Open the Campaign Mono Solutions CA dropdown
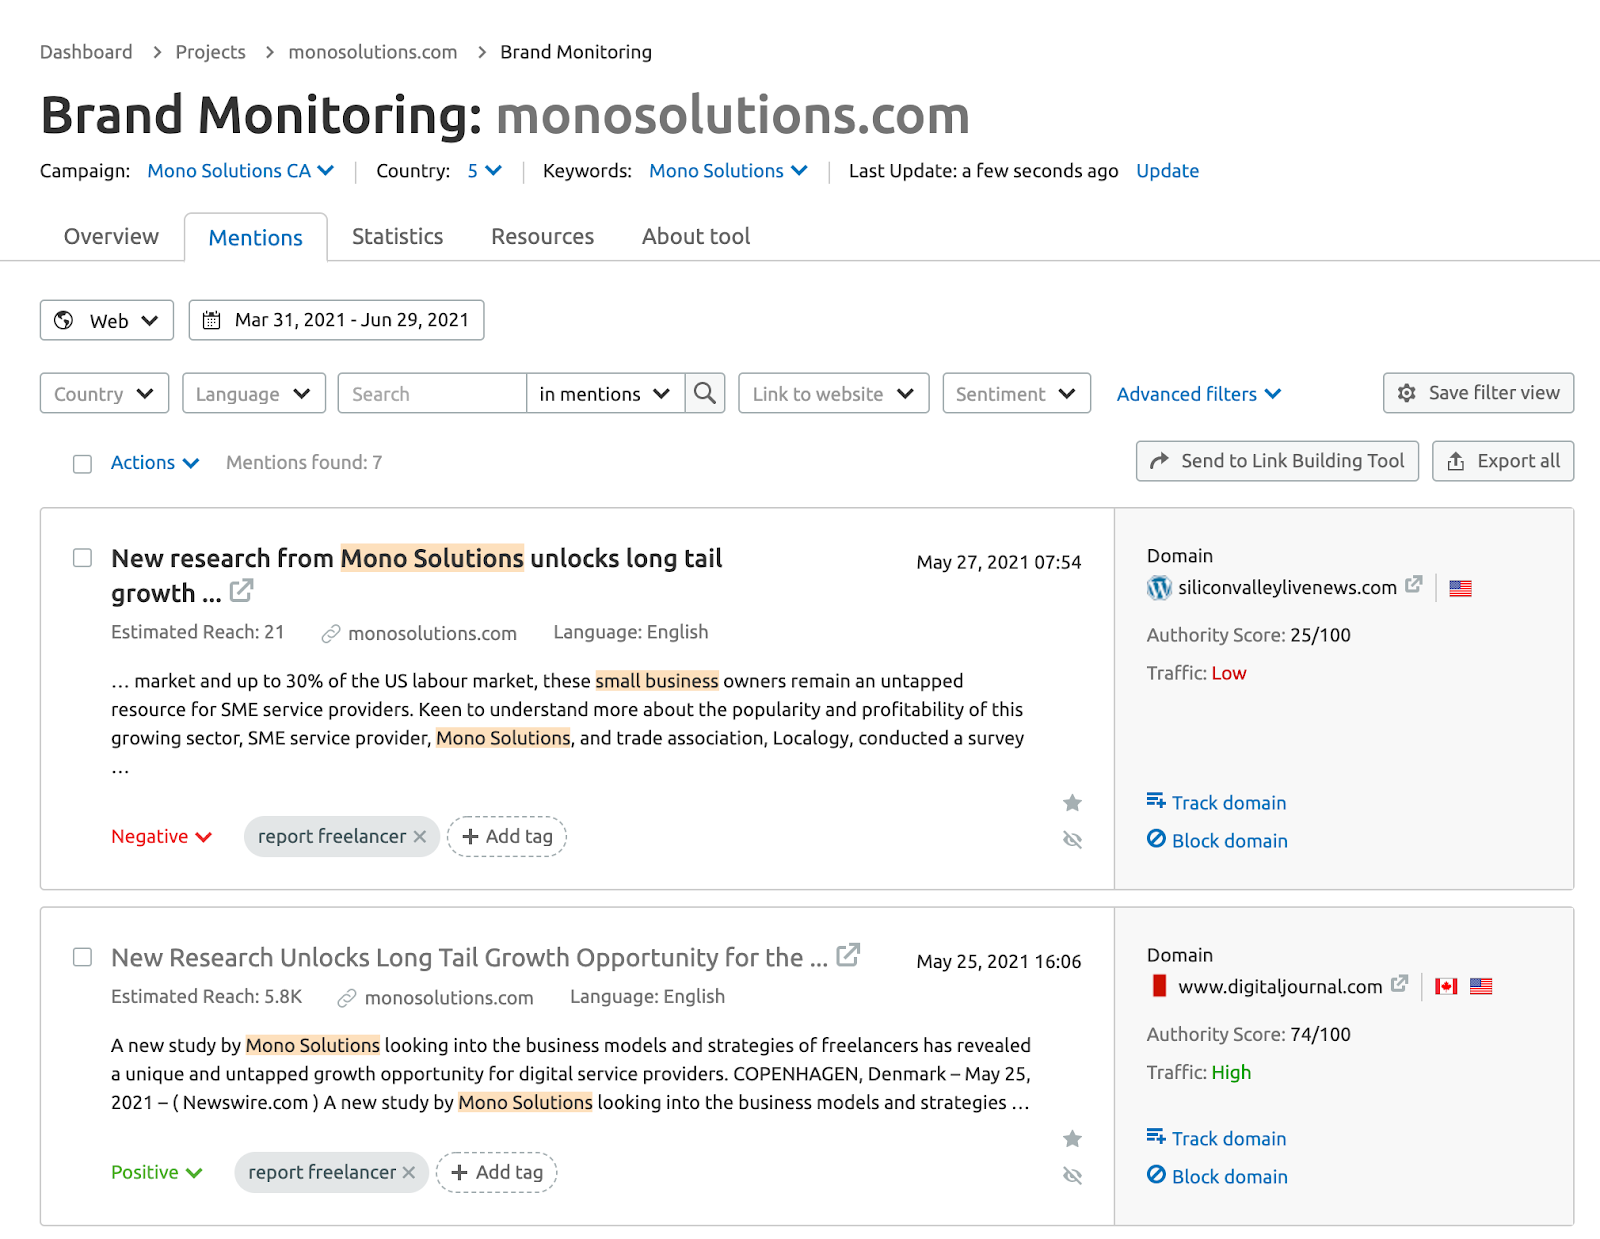Image resolution: width=1600 pixels, height=1239 pixels. click(x=240, y=171)
